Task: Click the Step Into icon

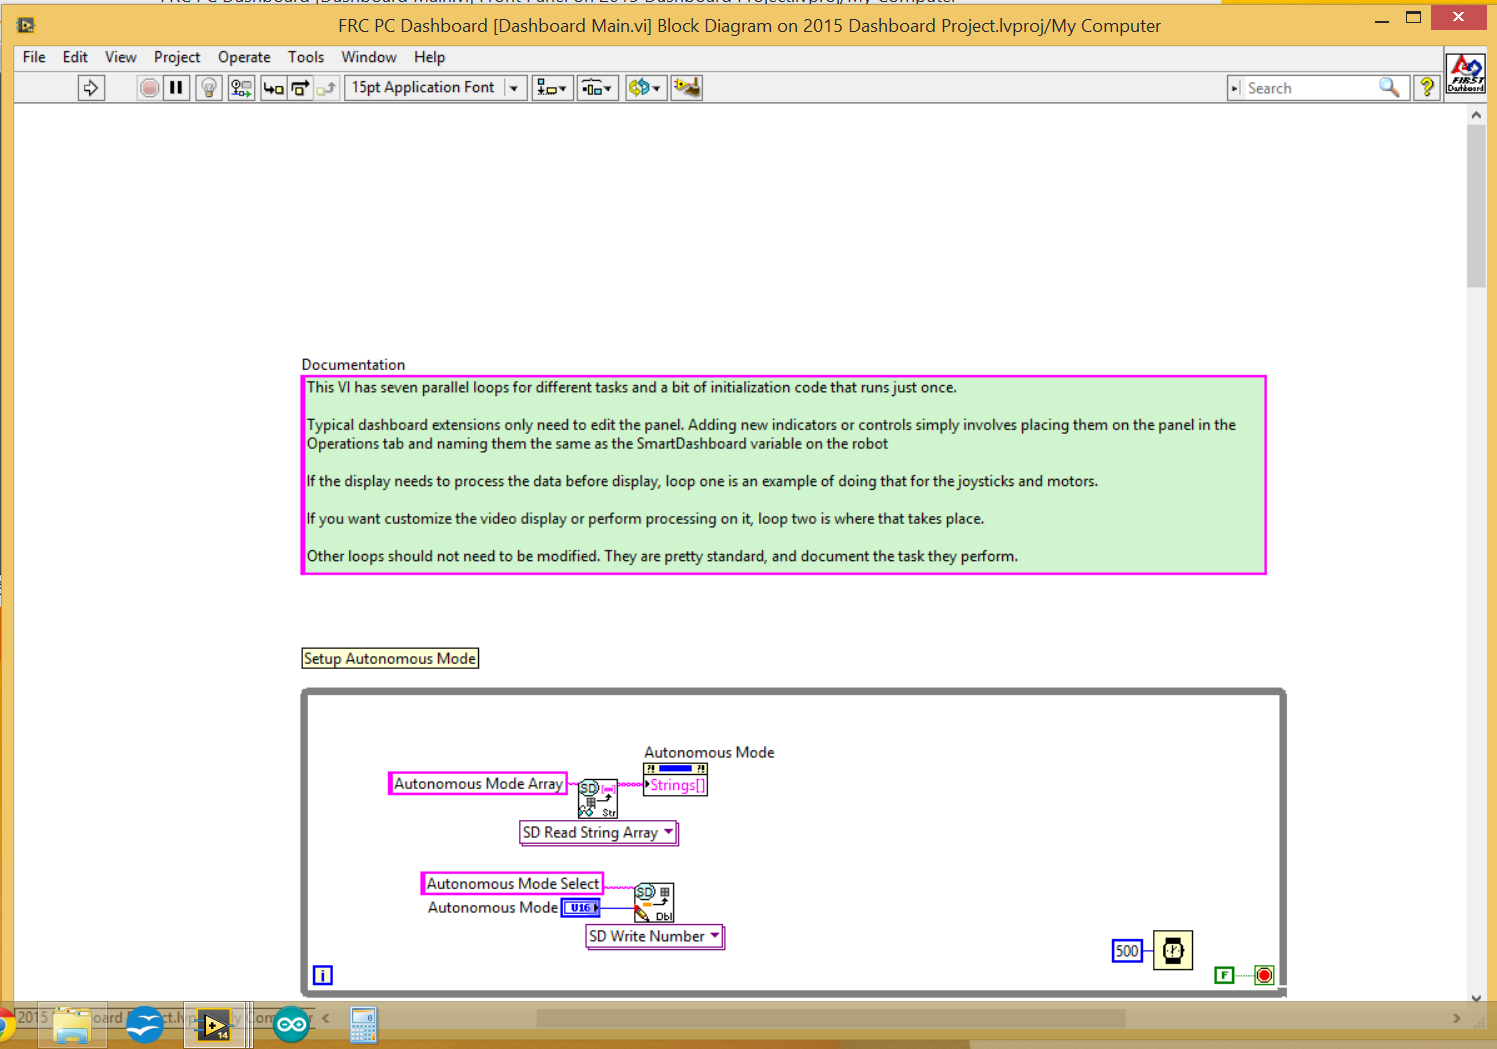Action: (x=273, y=88)
